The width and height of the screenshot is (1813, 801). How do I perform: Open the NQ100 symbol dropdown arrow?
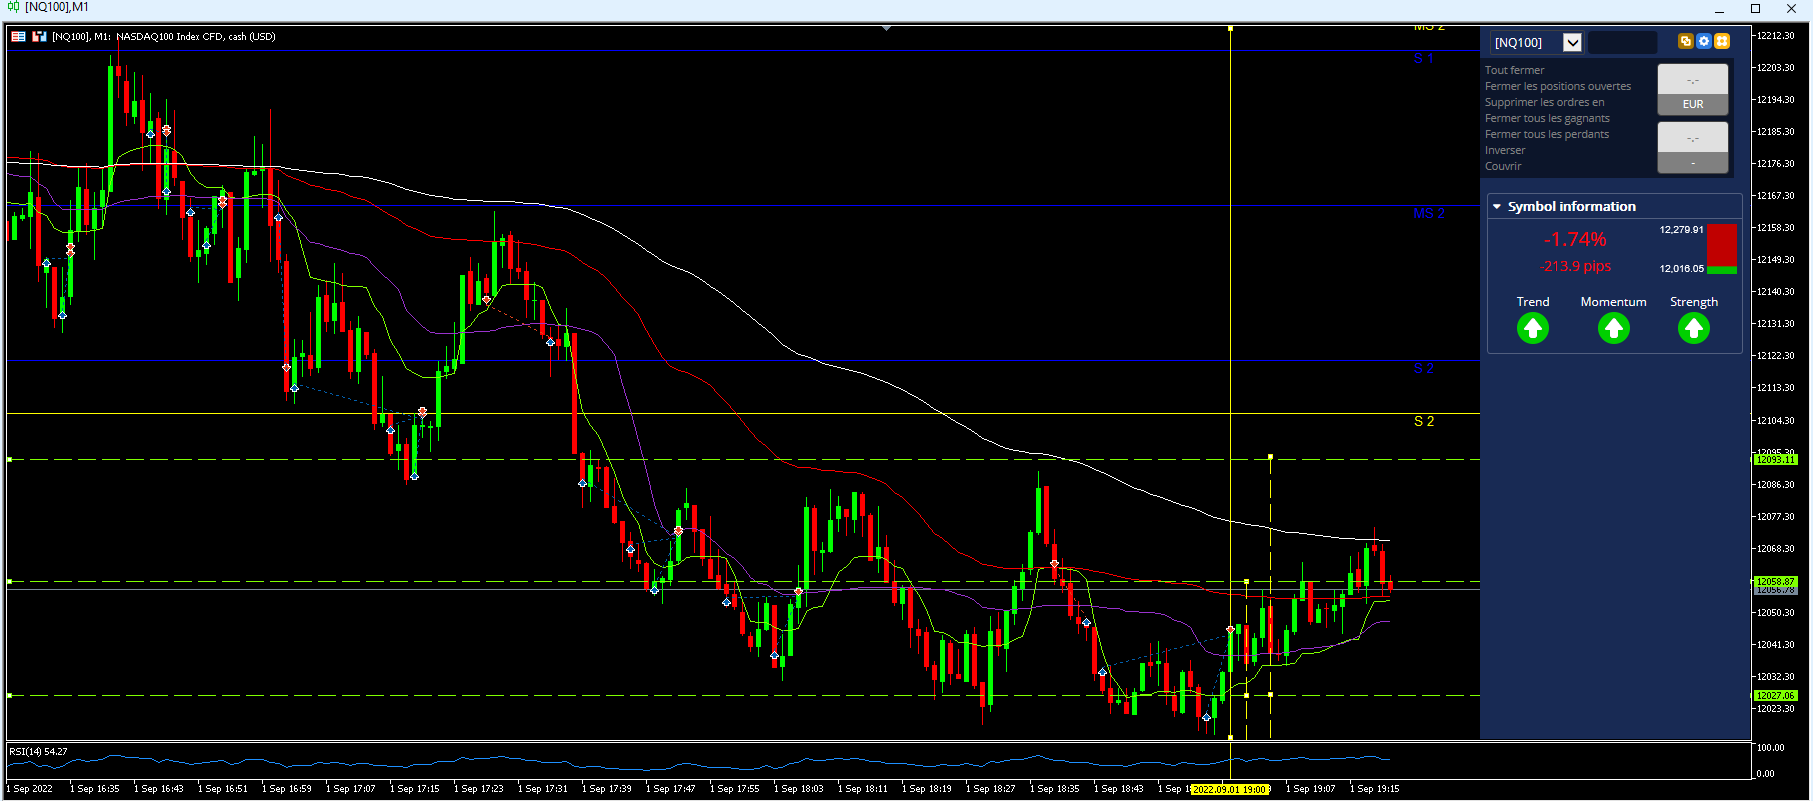[x=1572, y=42]
